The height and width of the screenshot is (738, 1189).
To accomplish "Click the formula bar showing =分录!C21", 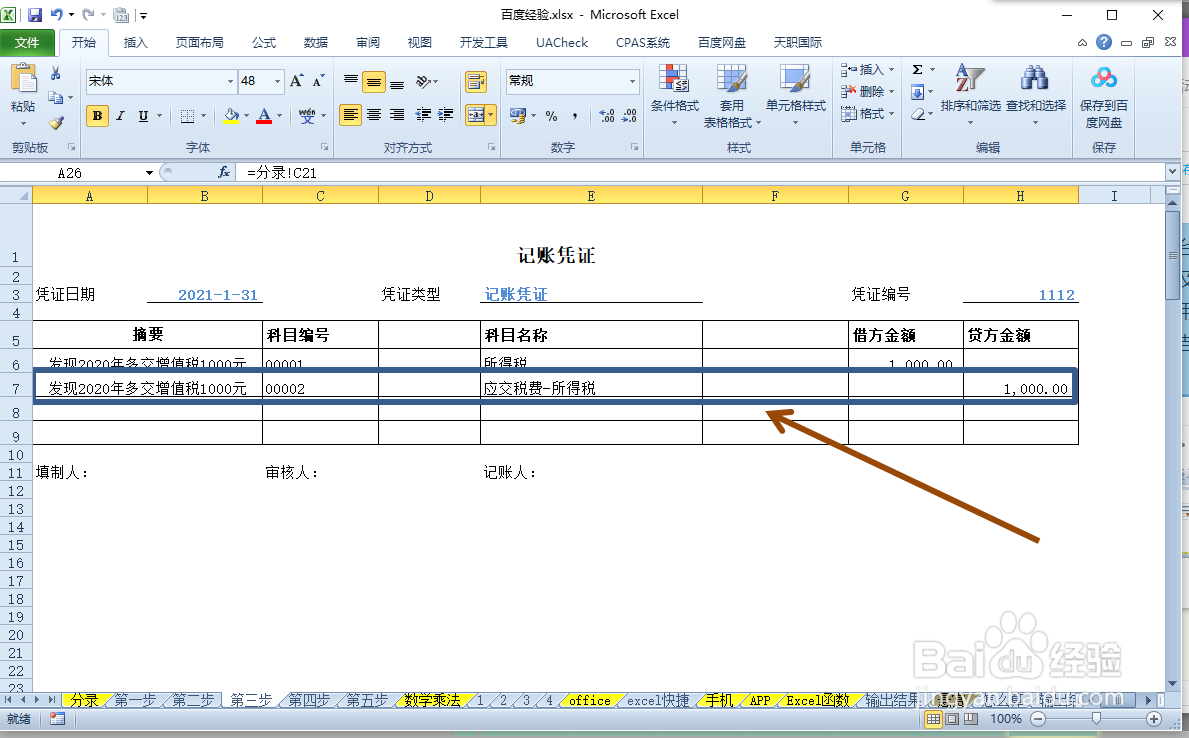I will (701, 173).
